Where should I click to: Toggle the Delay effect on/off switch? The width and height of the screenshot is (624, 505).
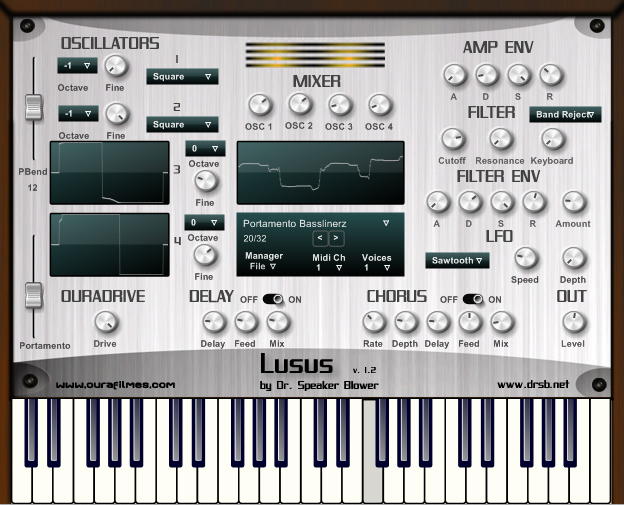coord(273,299)
